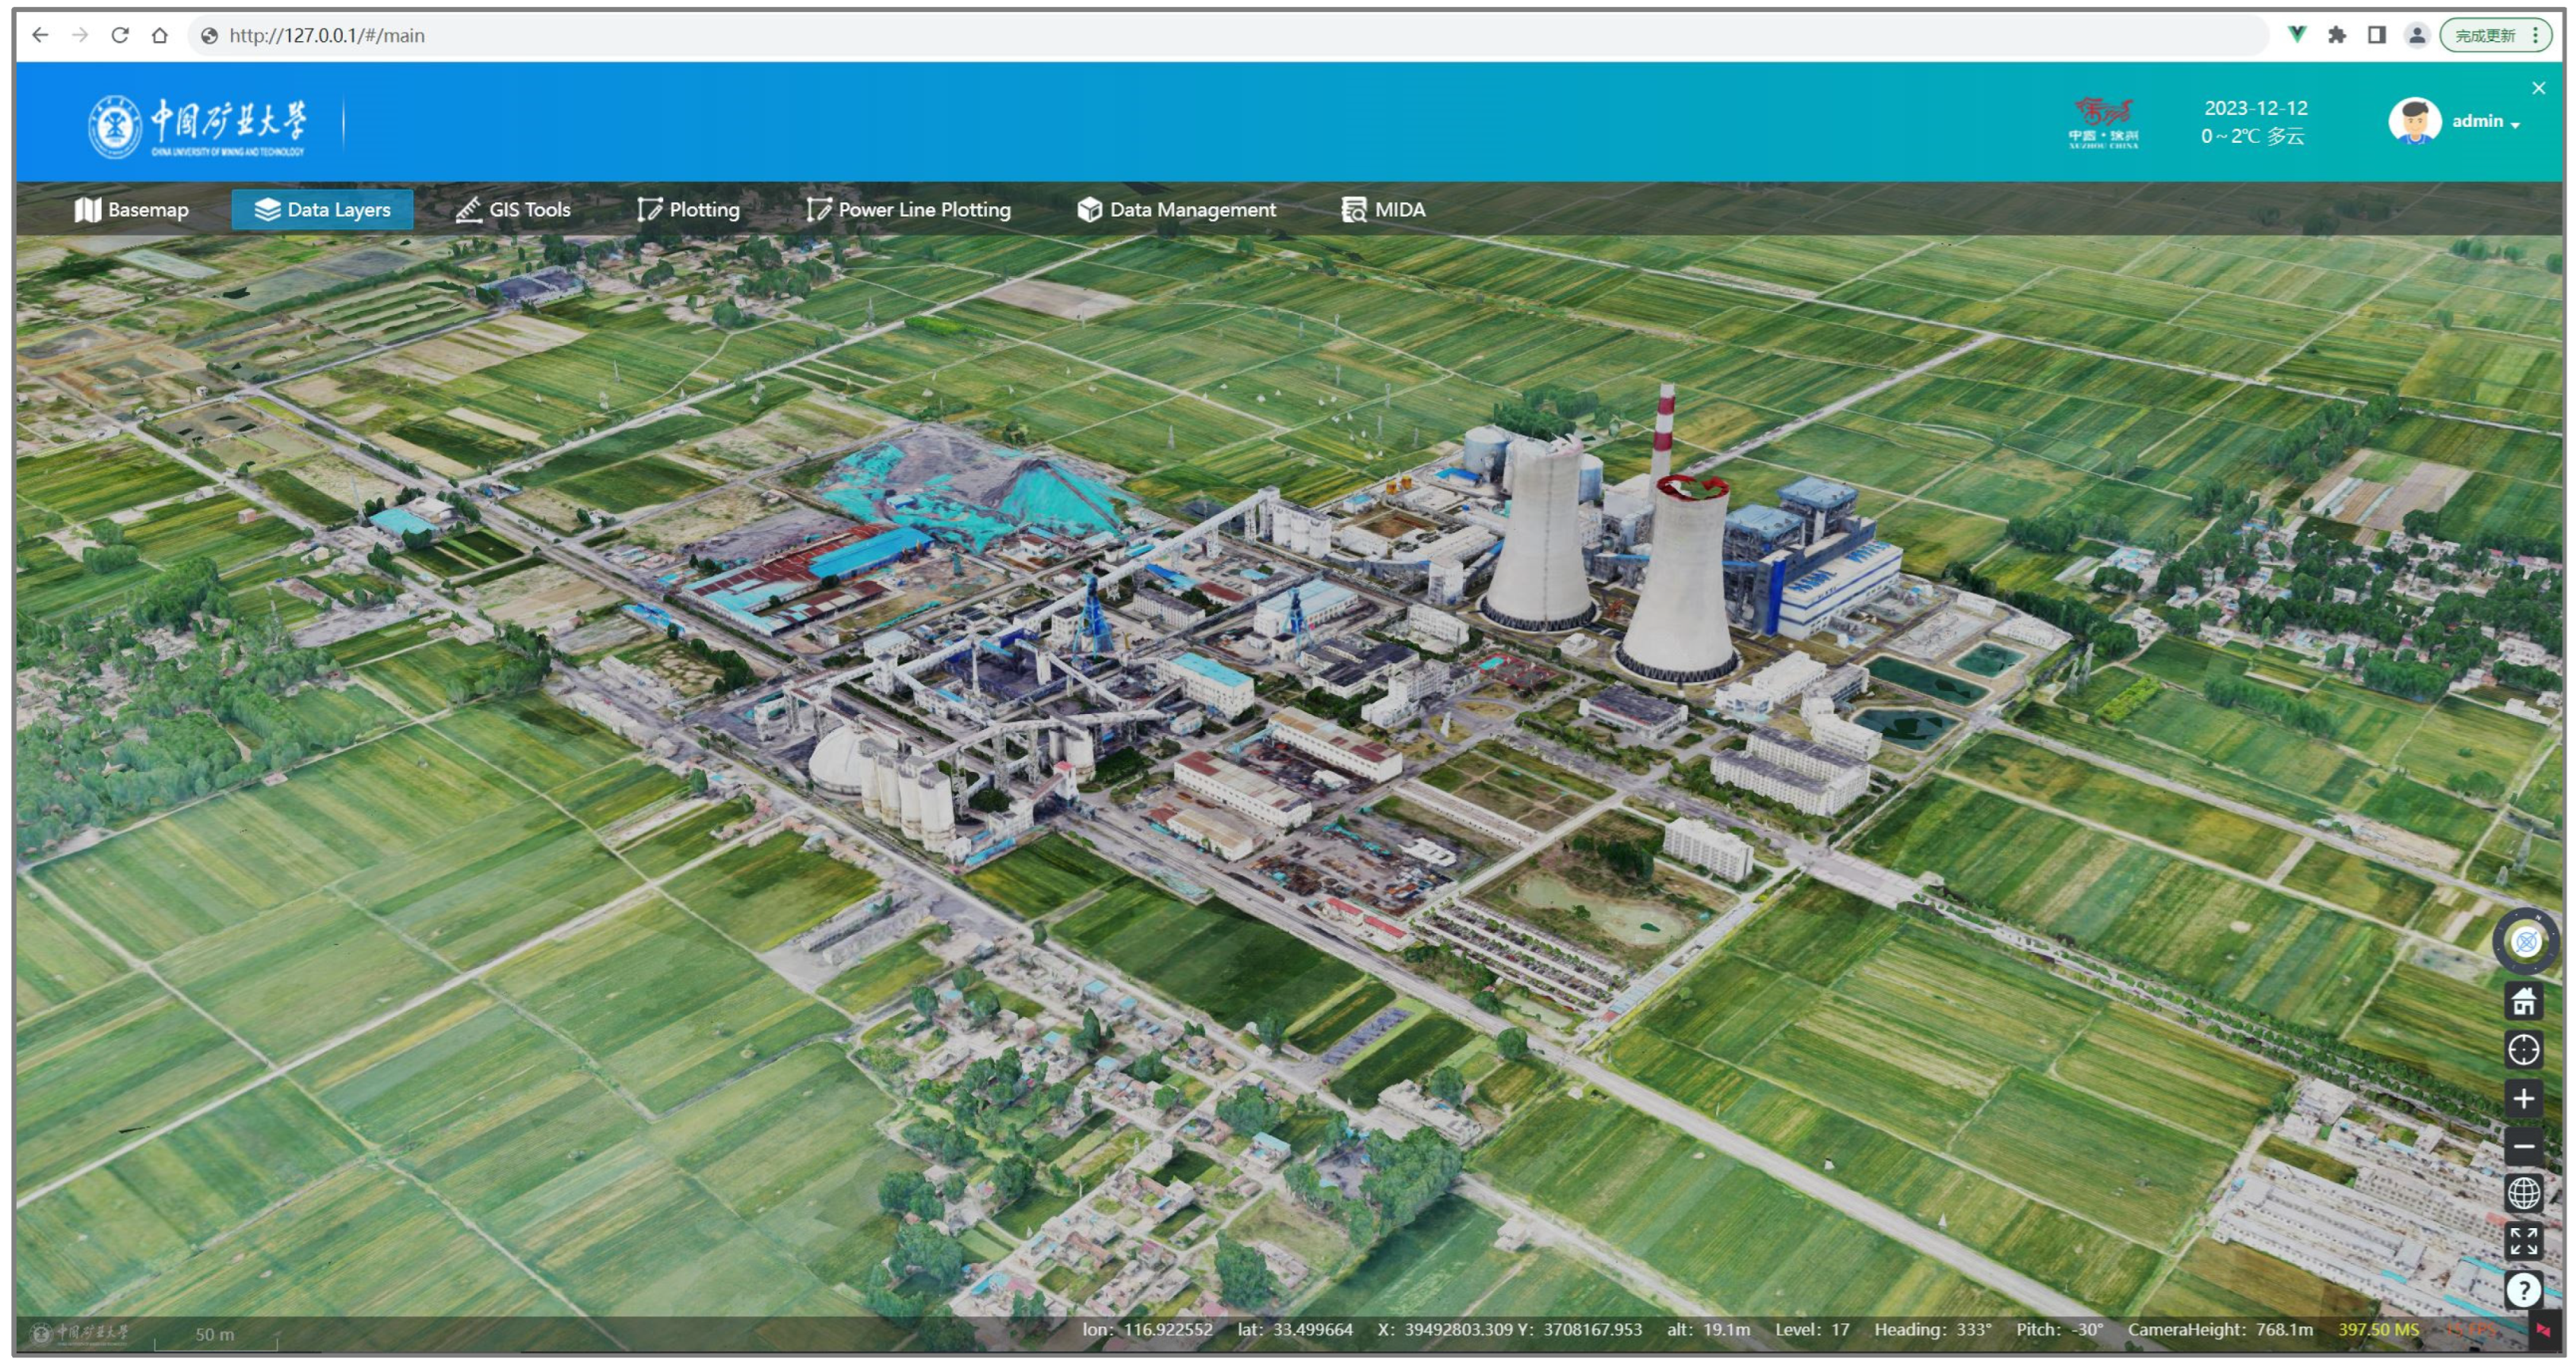Image resolution: width=2576 pixels, height=1371 pixels.
Task: Open the GIS Tools menu
Action: [513, 210]
